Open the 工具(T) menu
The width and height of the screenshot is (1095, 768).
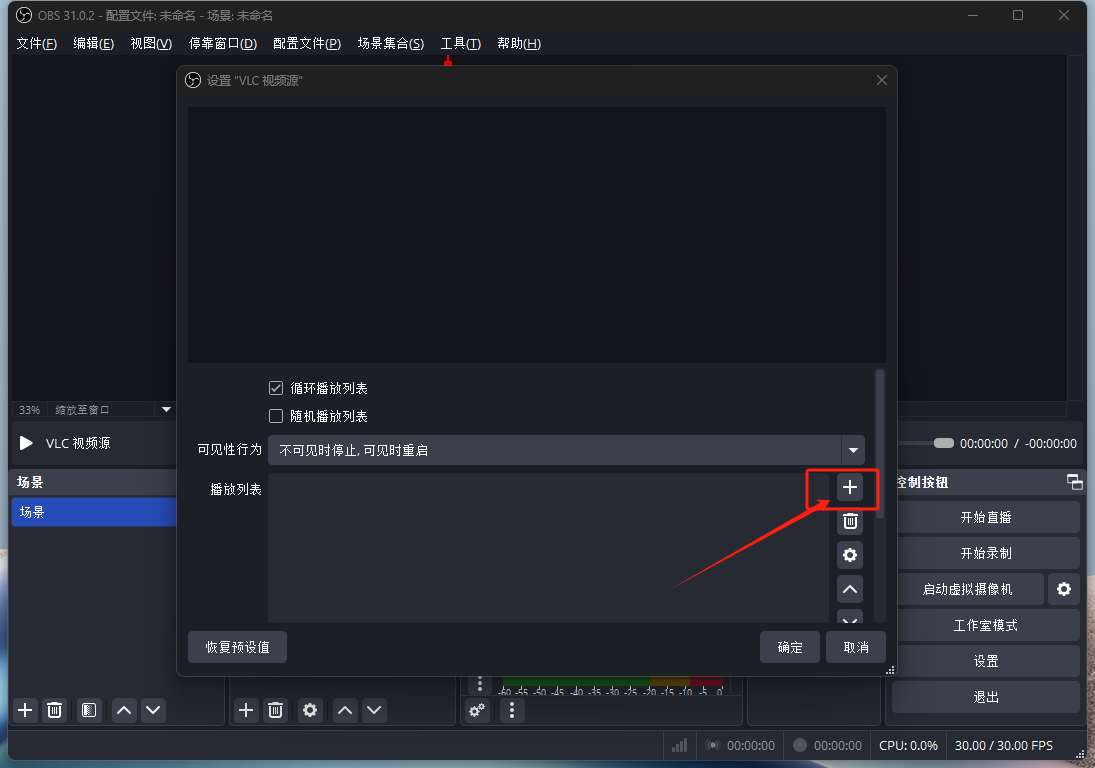(460, 43)
